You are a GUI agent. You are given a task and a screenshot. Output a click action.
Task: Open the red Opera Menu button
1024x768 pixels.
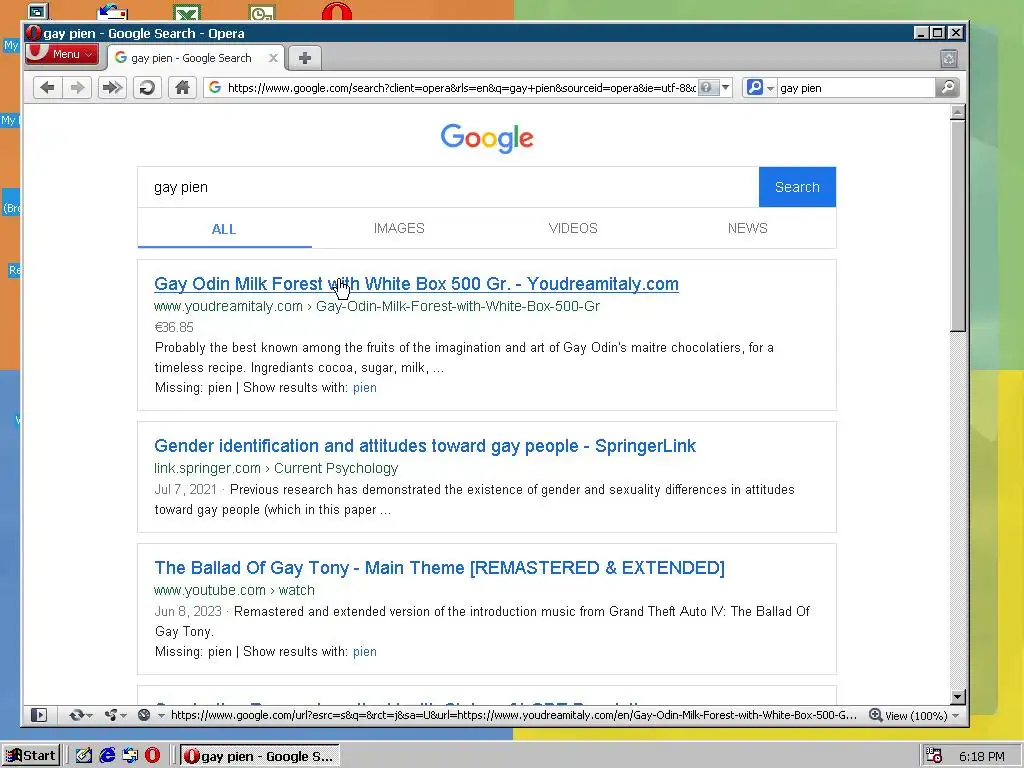(62, 54)
